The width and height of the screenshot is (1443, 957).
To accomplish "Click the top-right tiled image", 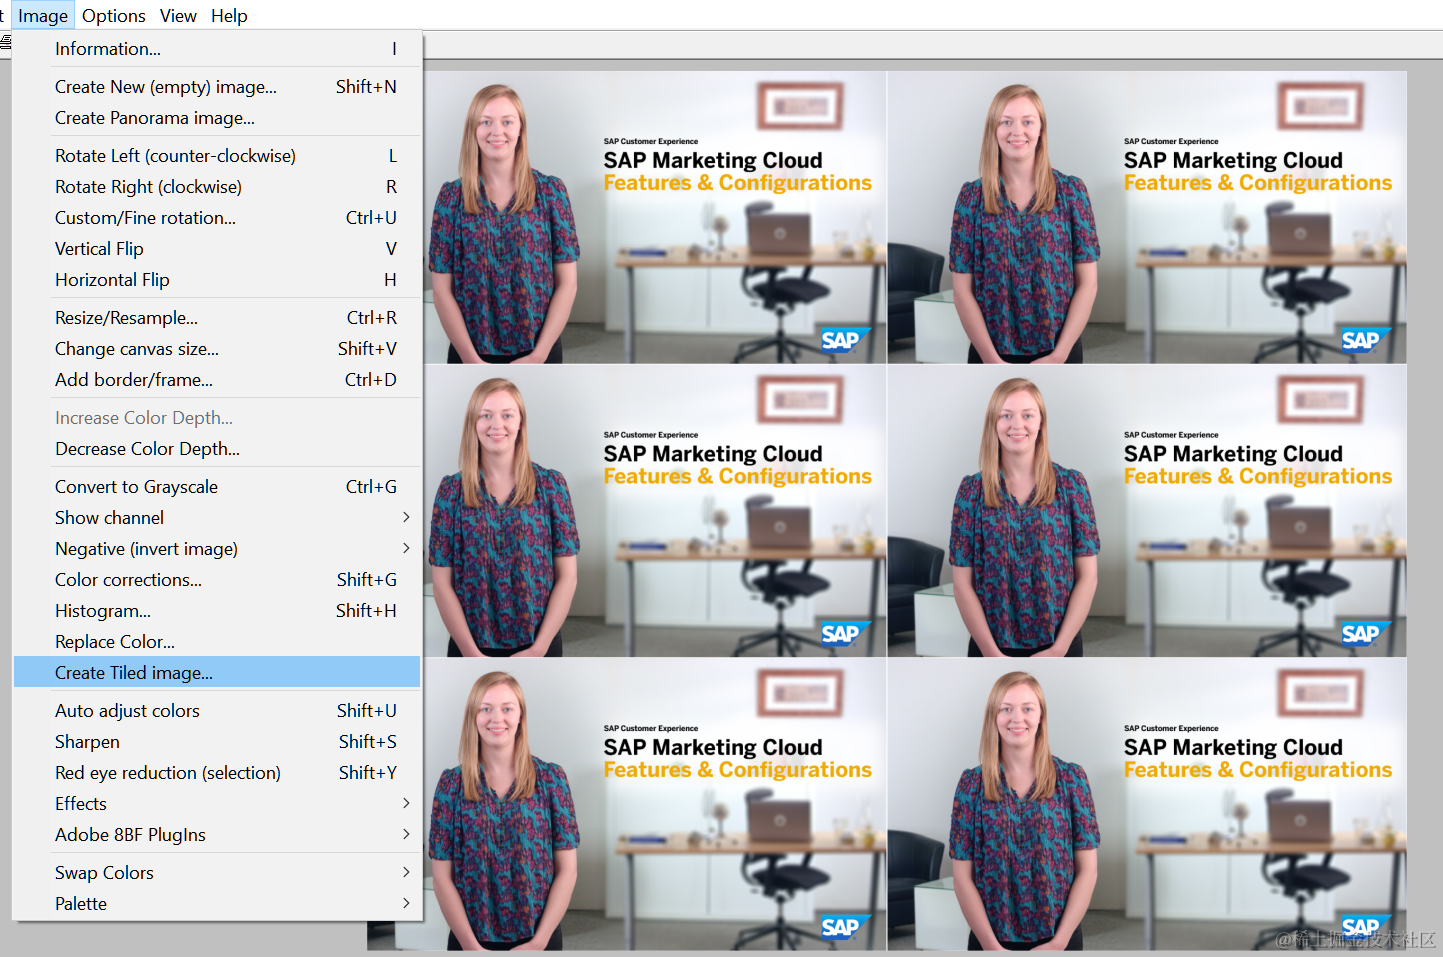I will point(1147,217).
